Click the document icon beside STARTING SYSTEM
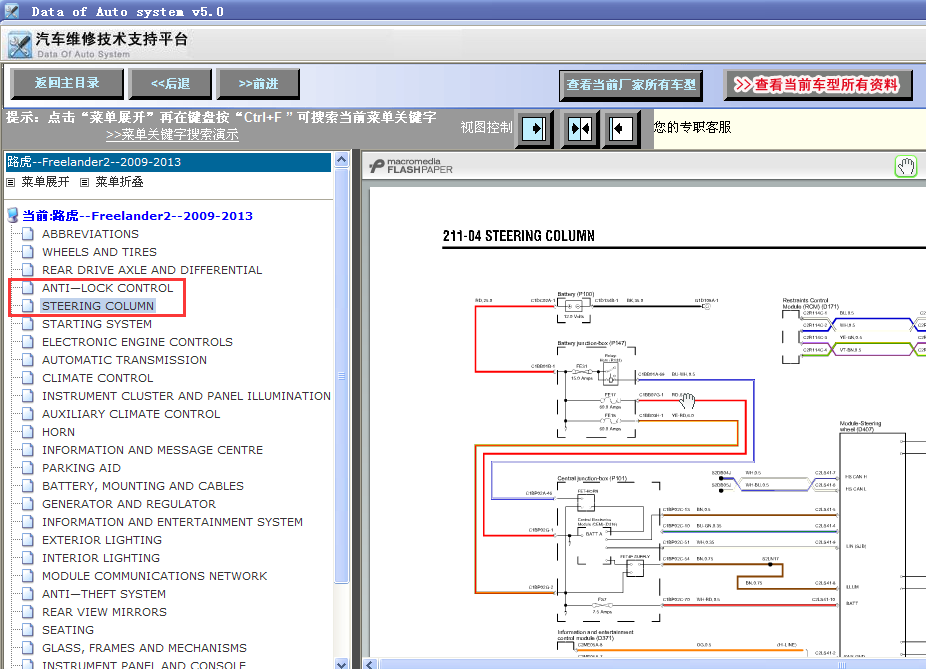This screenshot has width=926, height=669. [28, 324]
